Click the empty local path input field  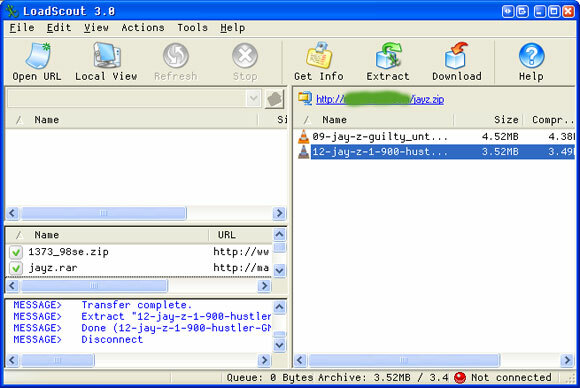pyautogui.click(x=127, y=99)
